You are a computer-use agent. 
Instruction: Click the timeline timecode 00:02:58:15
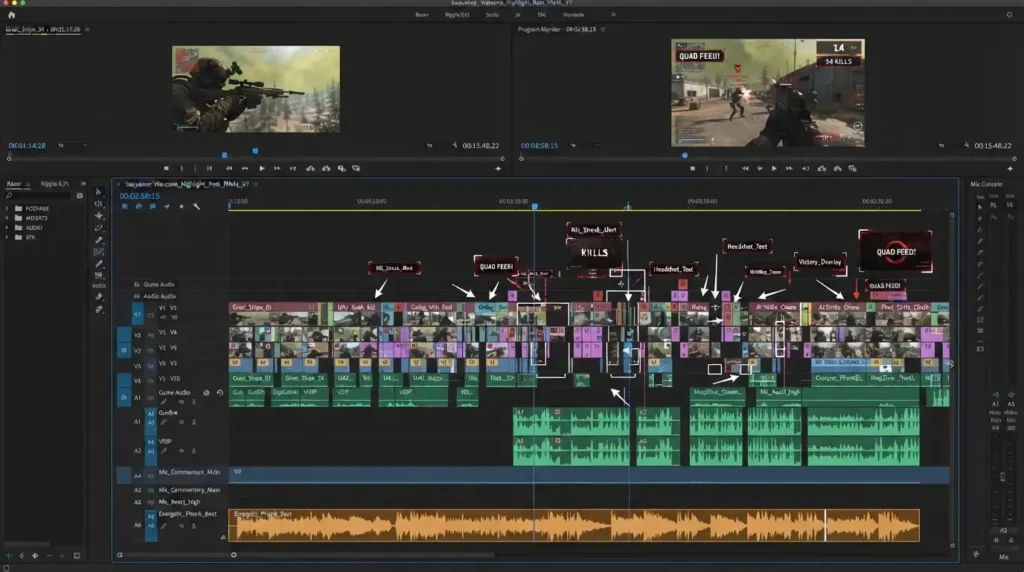(x=140, y=196)
